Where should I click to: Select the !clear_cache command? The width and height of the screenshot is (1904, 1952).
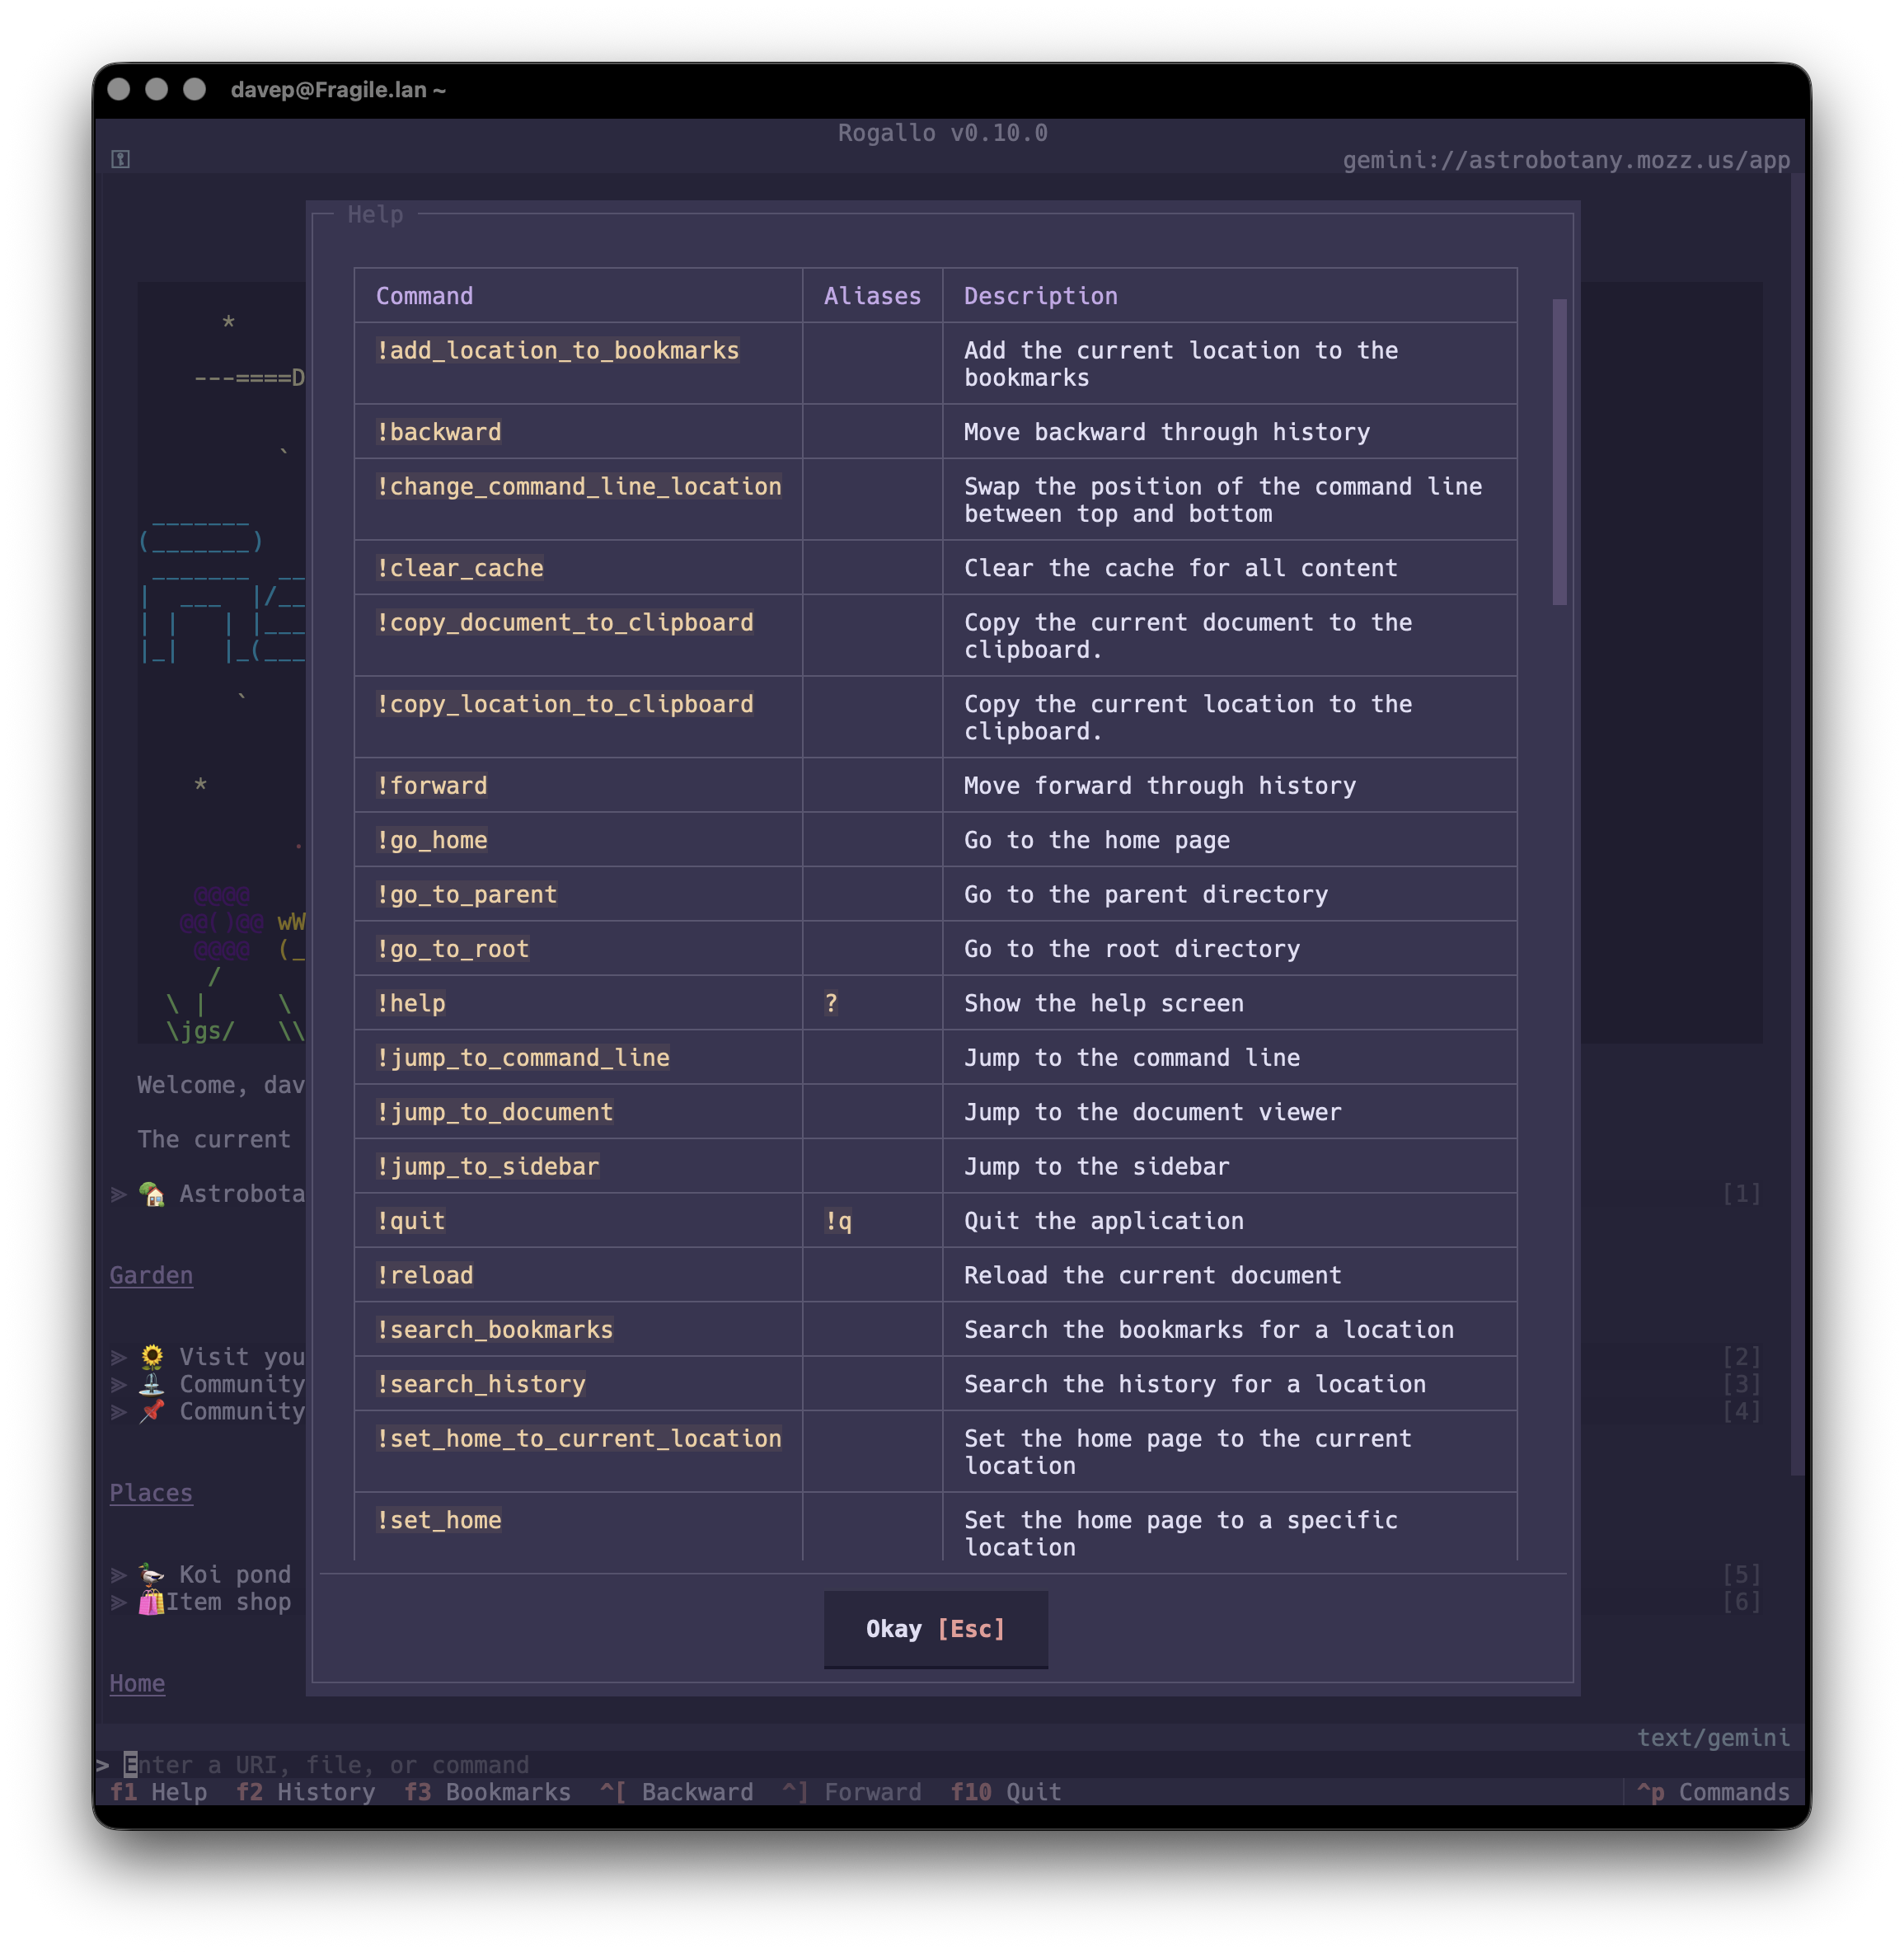pyautogui.click(x=459, y=568)
